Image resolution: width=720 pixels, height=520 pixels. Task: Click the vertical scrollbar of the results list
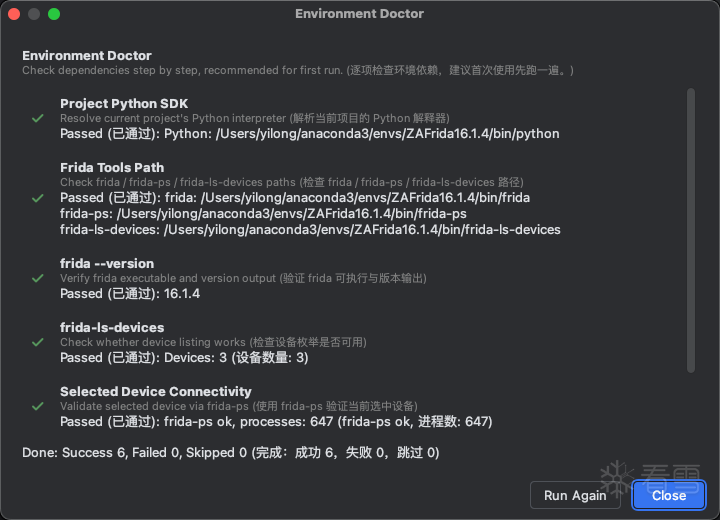[x=690, y=230]
